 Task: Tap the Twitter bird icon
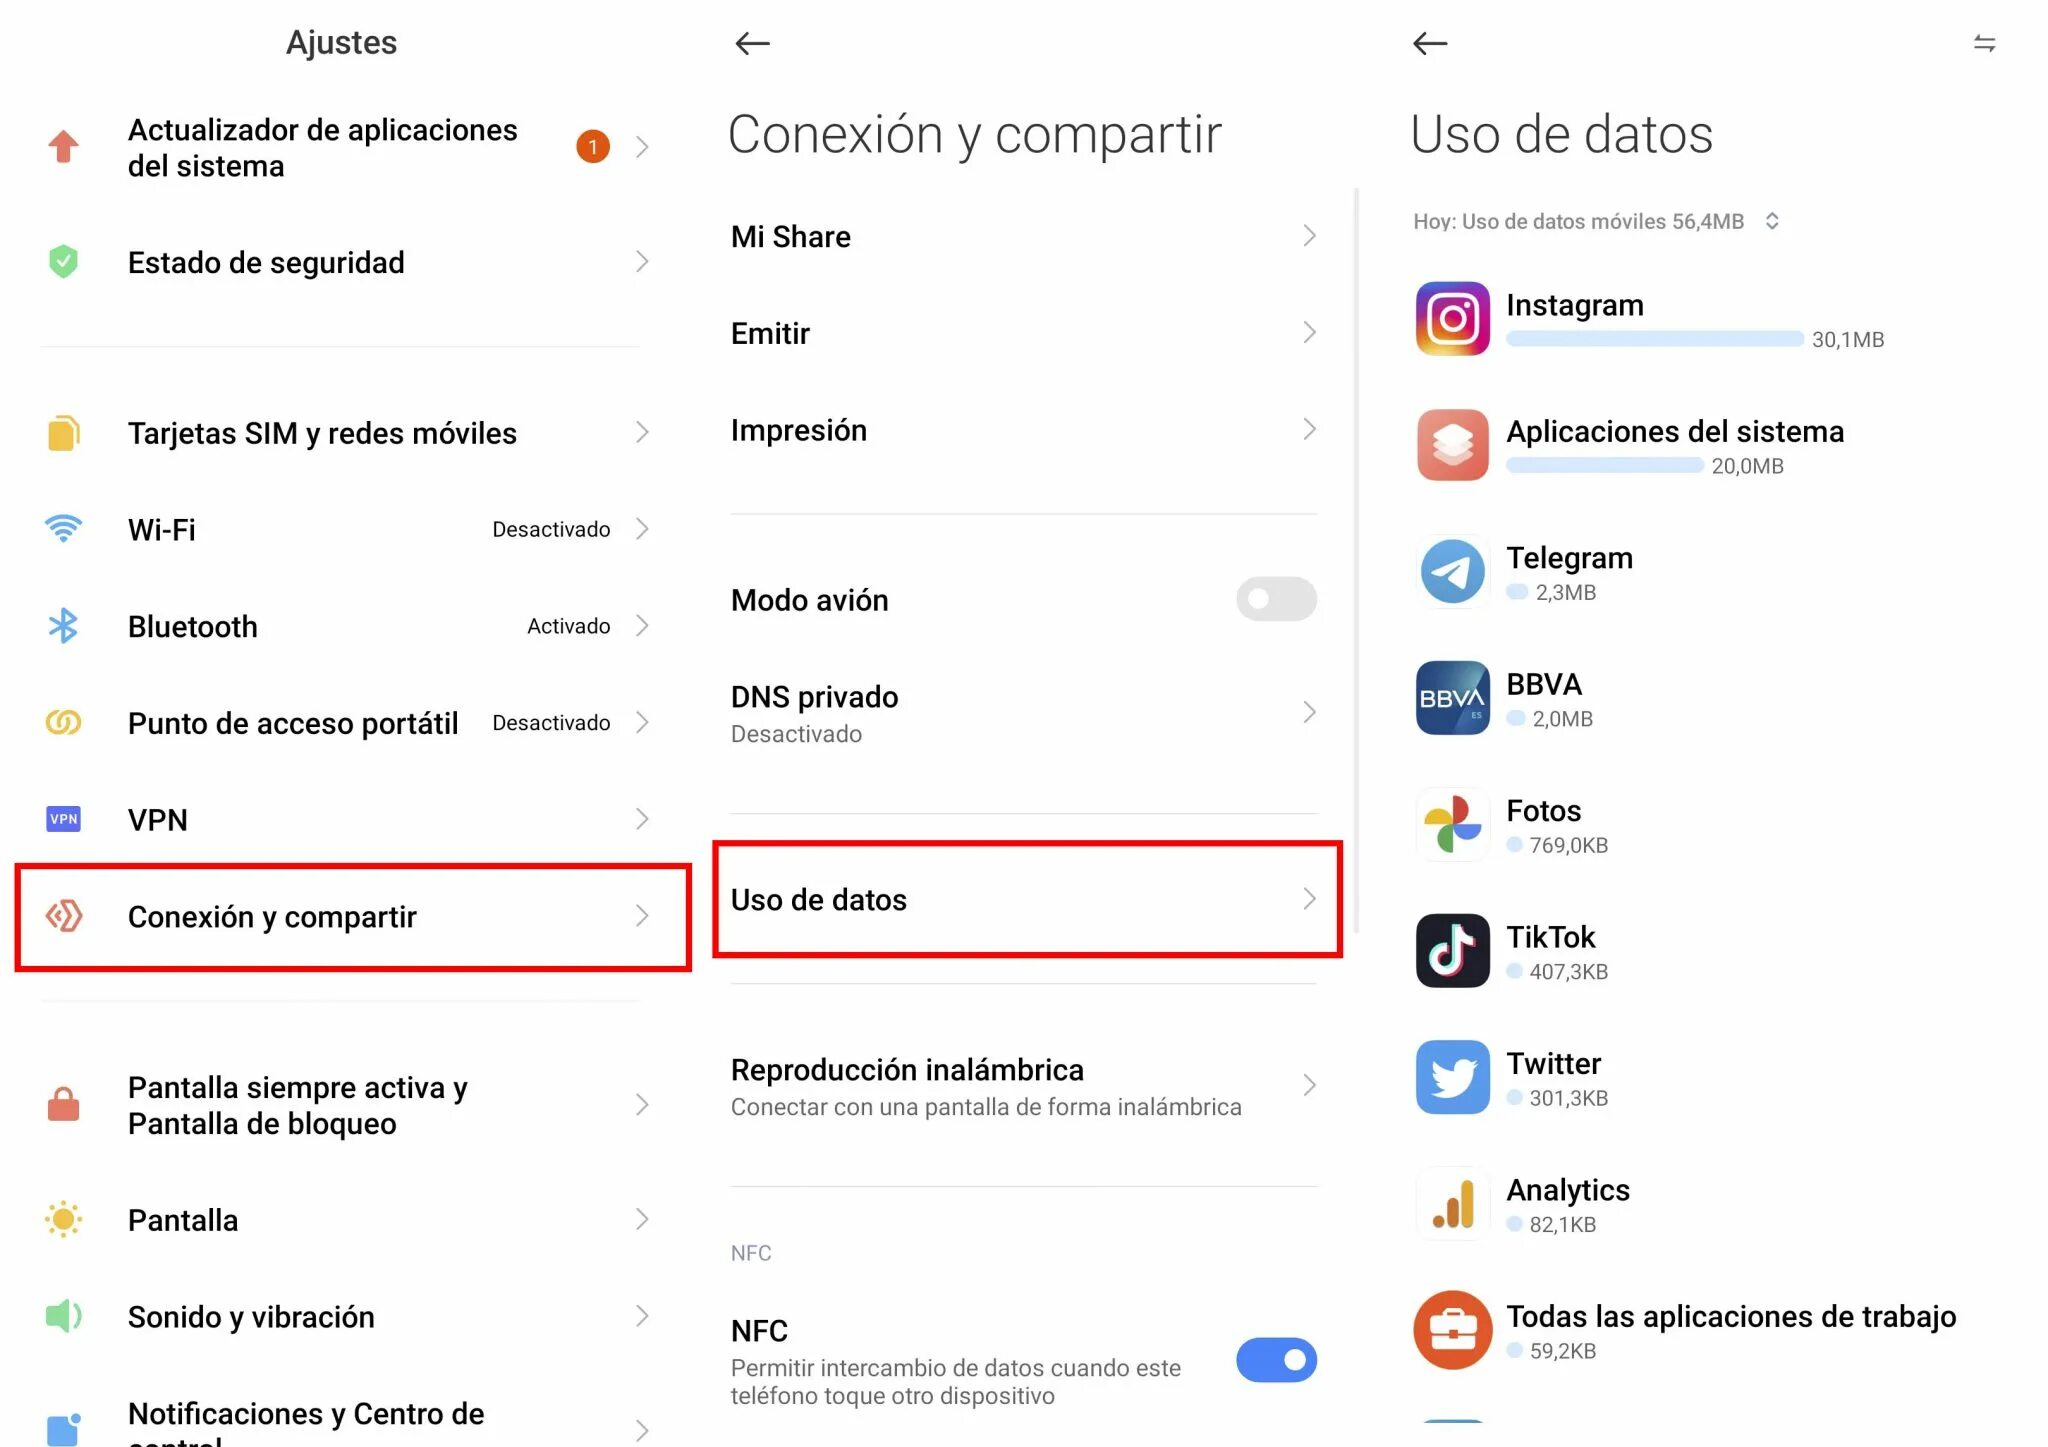(x=1452, y=1077)
